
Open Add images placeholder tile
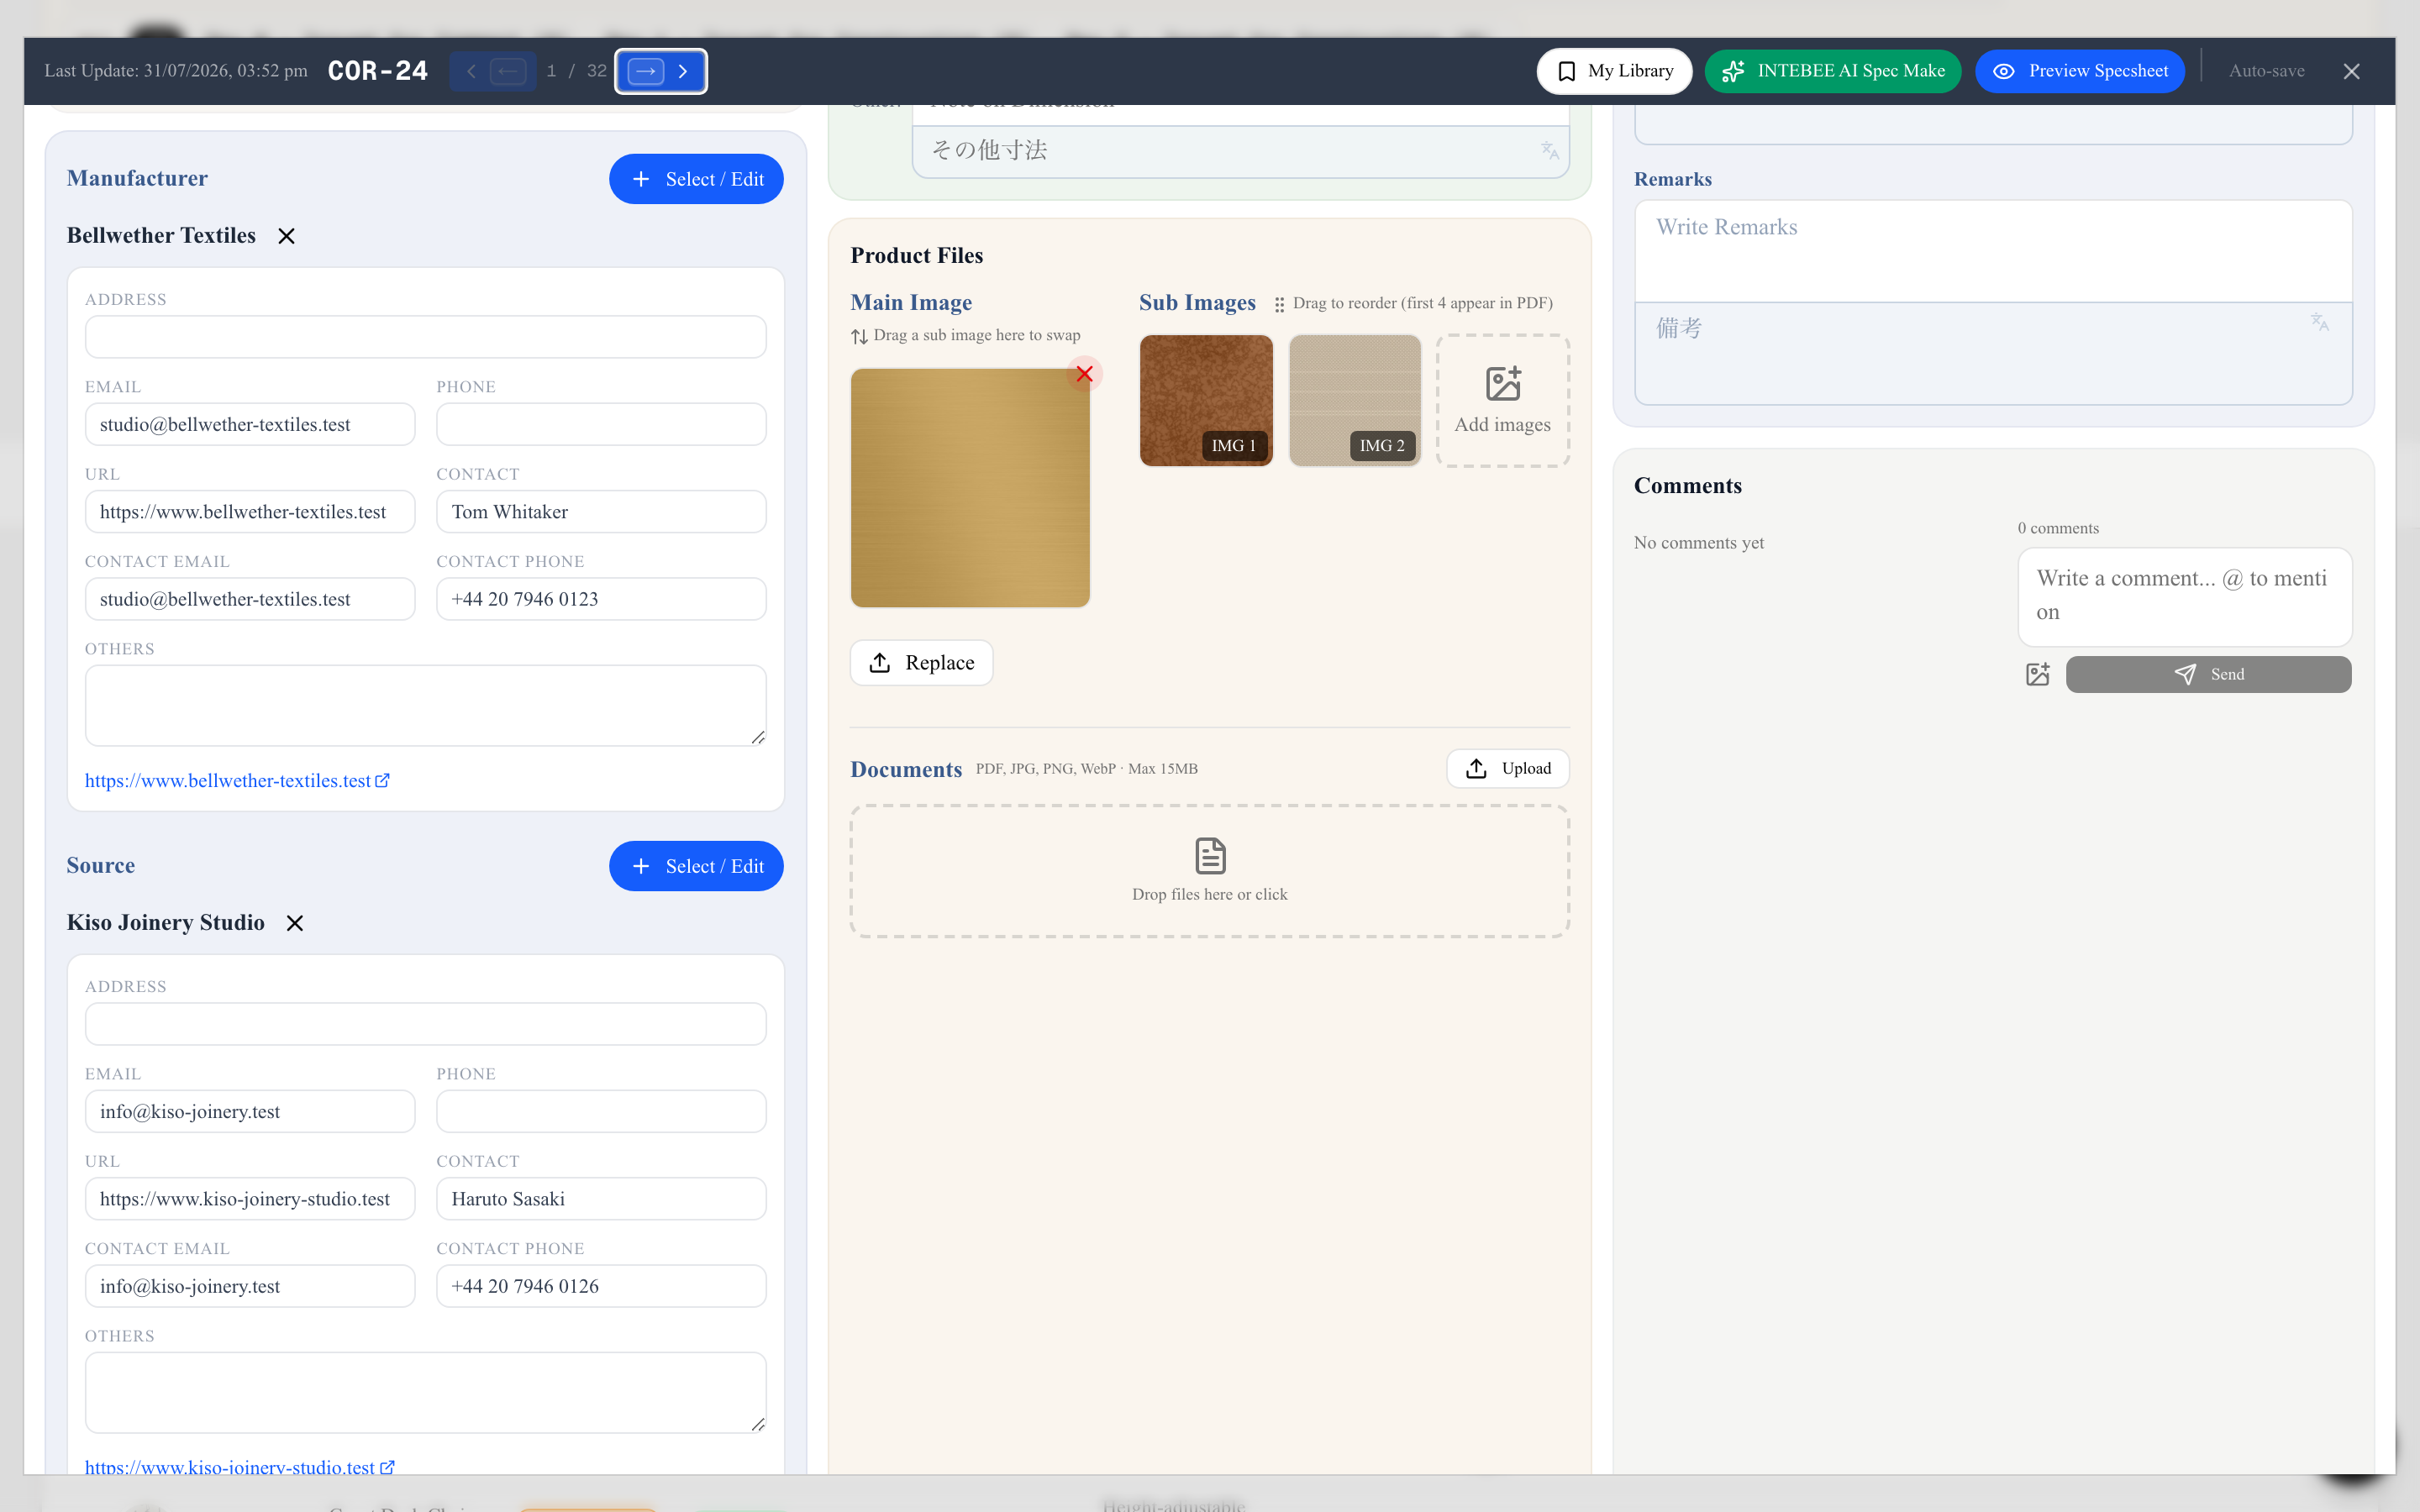(1502, 400)
